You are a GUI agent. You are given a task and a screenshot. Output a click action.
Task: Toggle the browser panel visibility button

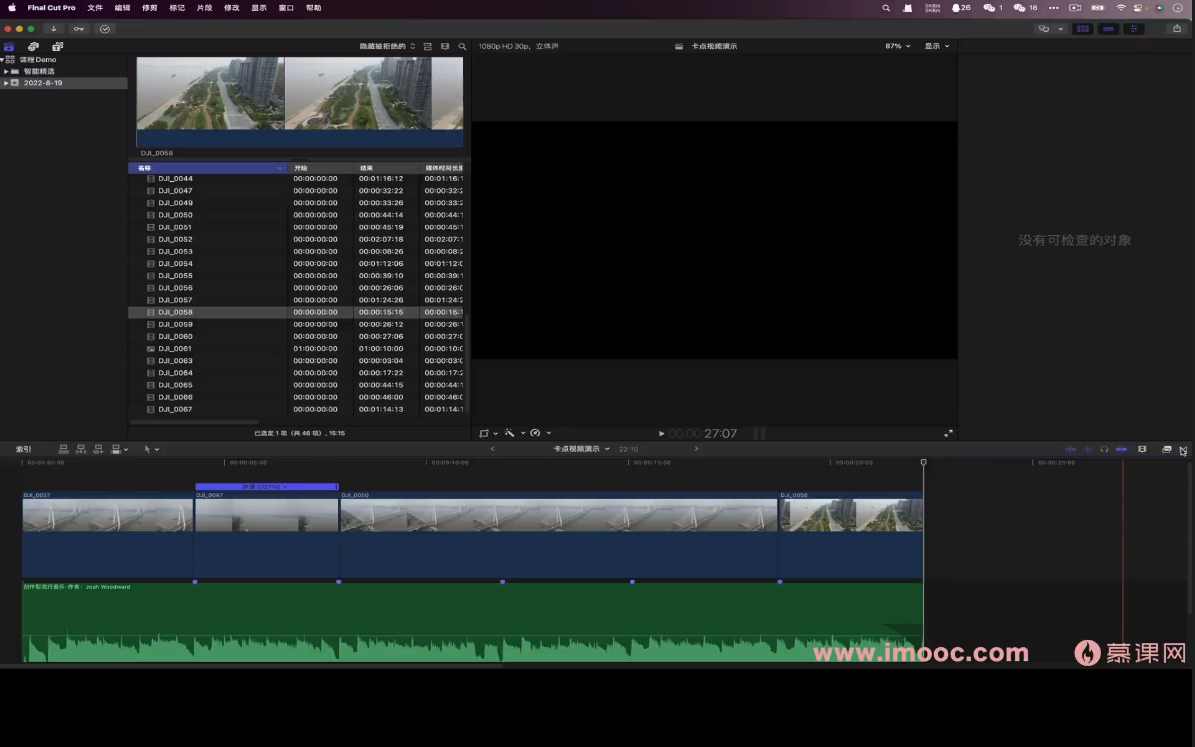coord(1082,29)
